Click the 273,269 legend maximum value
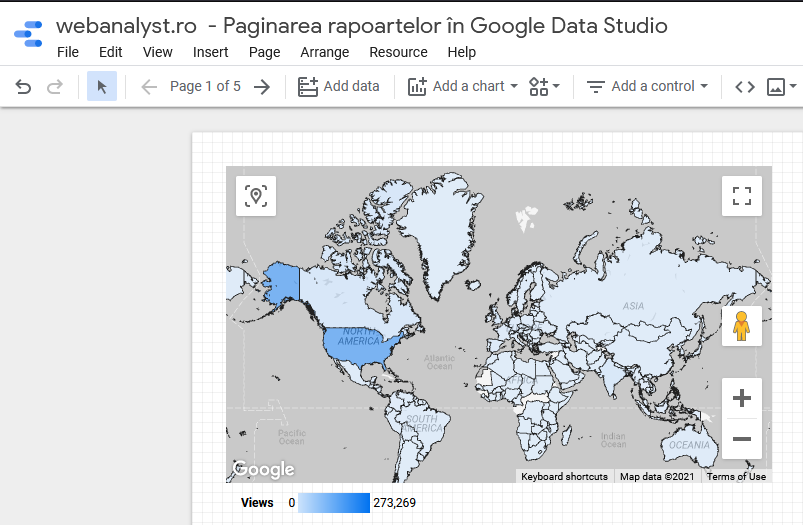This screenshot has height=525, width=803. pos(394,503)
